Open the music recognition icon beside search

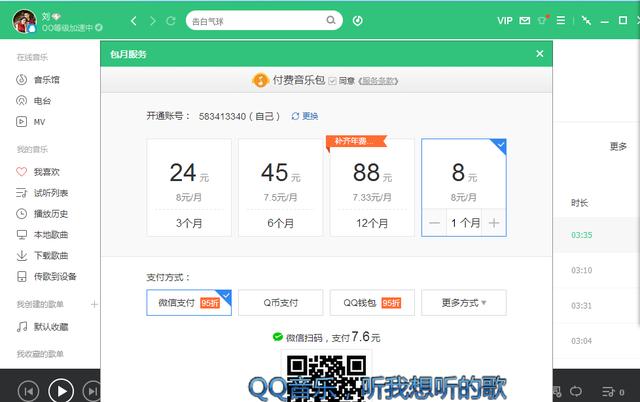(x=358, y=20)
